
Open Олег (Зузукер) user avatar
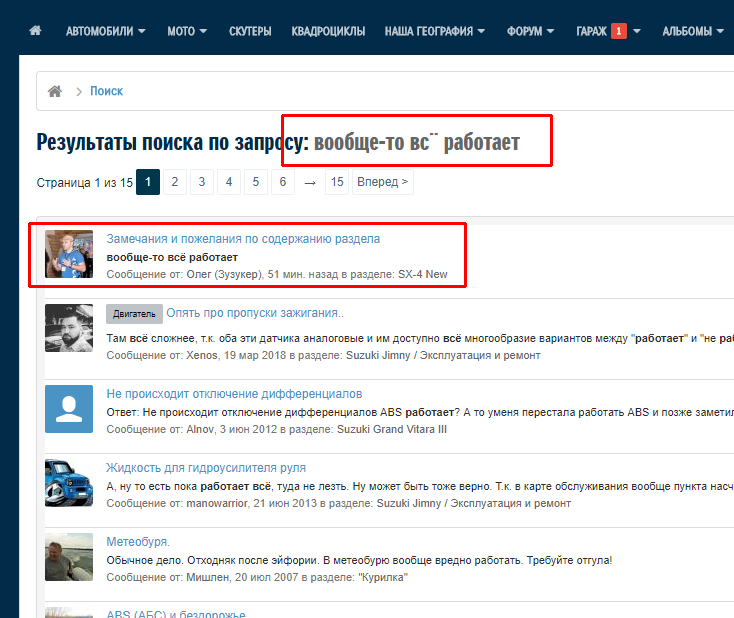pyautogui.click(x=69, y=254)
